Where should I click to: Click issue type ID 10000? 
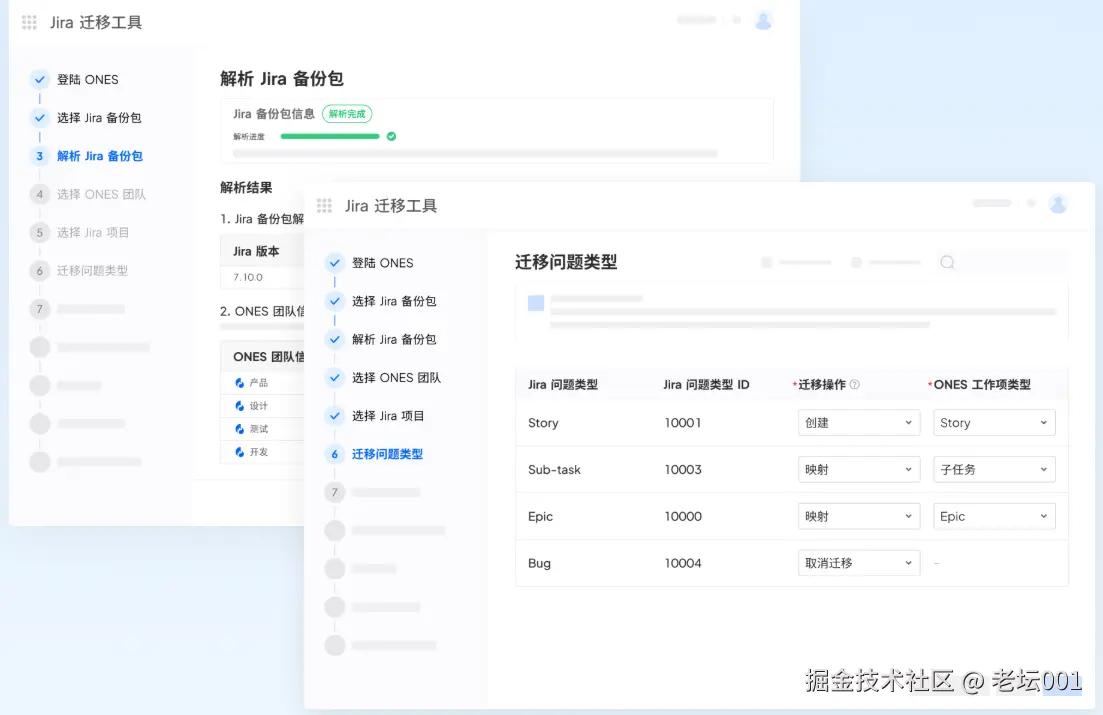coord(682,517)
